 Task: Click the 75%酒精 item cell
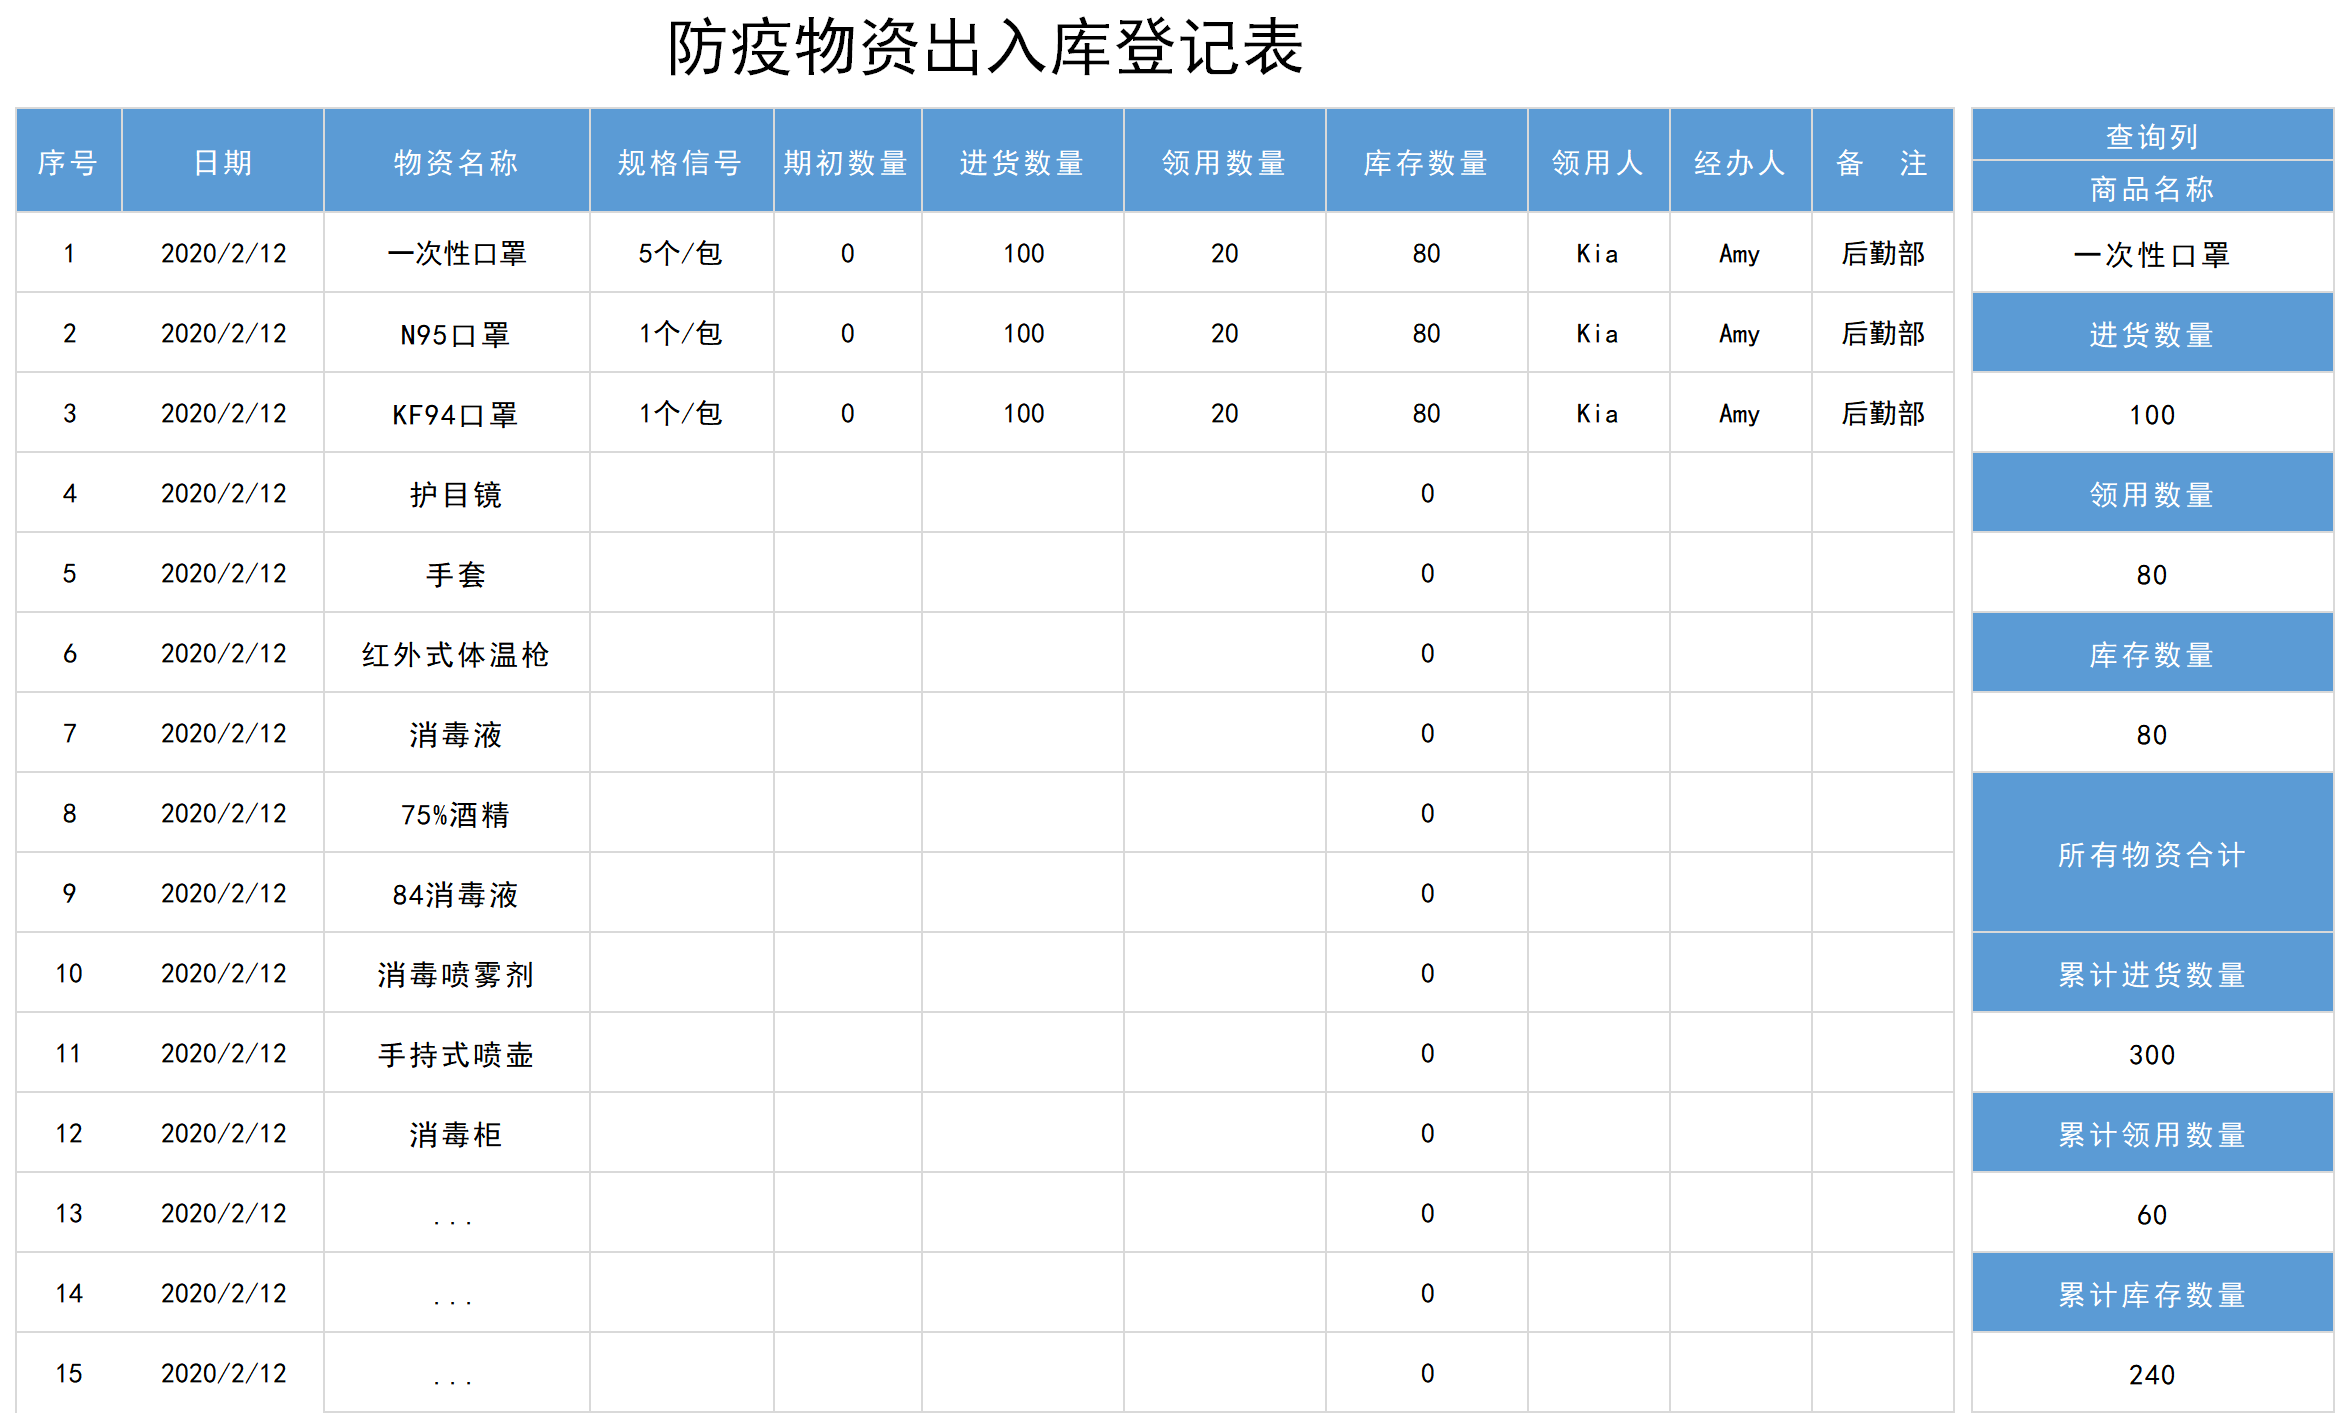456,814
